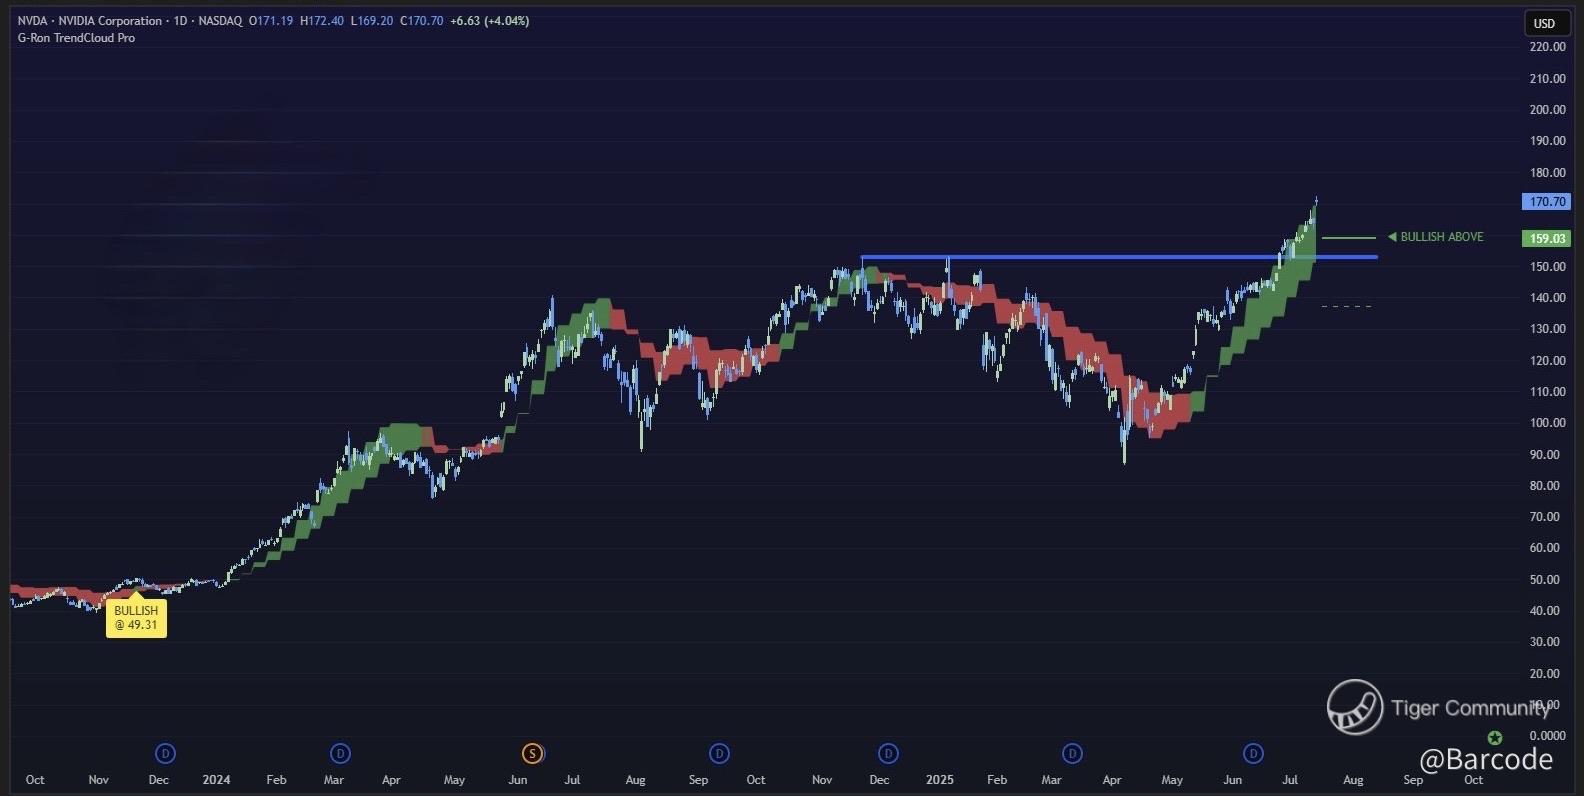Screen dimensions: 1584x796
Task: Click 80.00 on the price axis
Action: pos(1545,486)
